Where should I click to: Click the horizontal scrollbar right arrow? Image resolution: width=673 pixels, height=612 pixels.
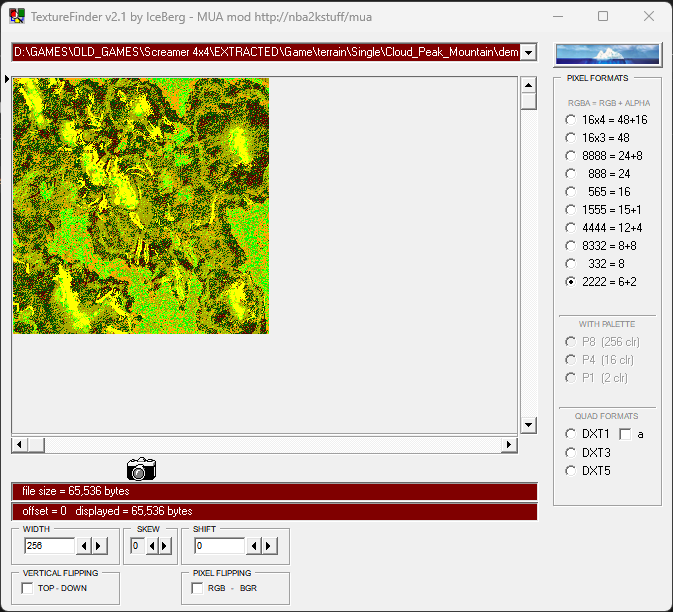click(x=509, y=444)
